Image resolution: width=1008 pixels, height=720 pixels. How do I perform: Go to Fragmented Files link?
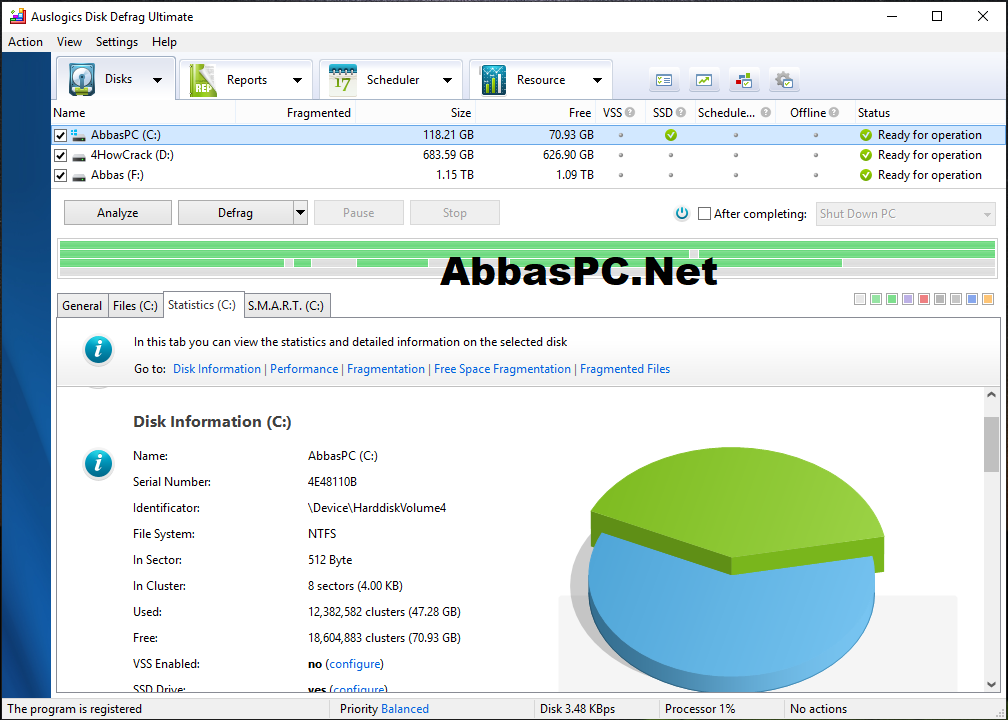pos(625,369)
